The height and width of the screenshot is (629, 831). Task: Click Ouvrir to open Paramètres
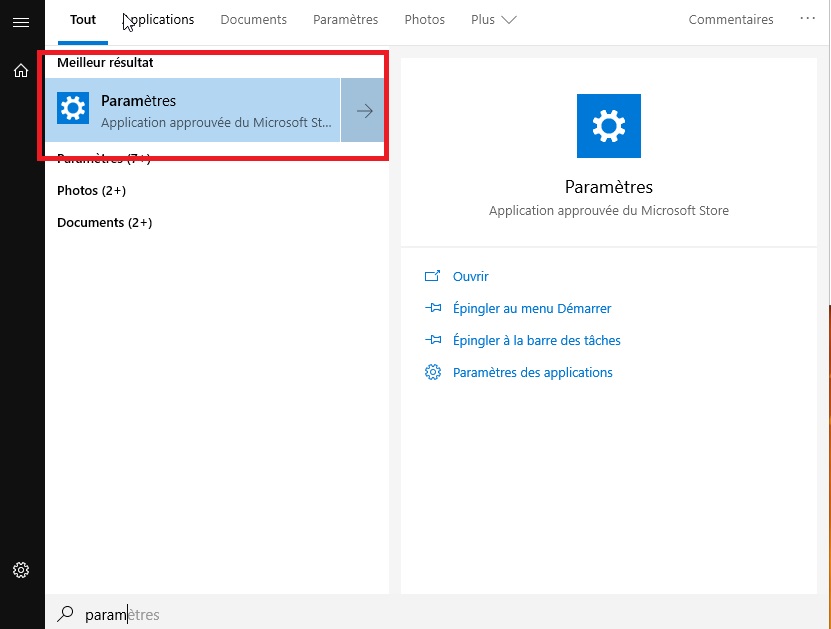click(471, 276)
